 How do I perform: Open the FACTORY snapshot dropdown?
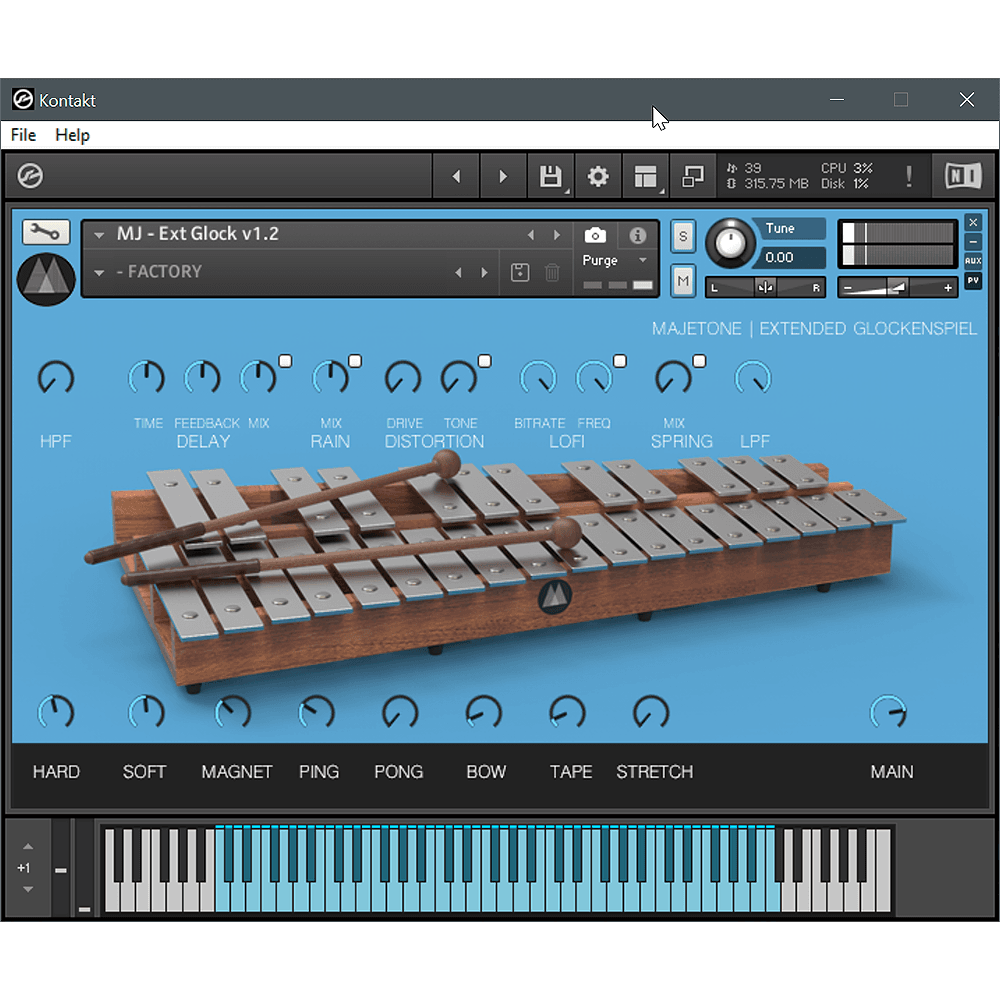(x=99, y=272)
